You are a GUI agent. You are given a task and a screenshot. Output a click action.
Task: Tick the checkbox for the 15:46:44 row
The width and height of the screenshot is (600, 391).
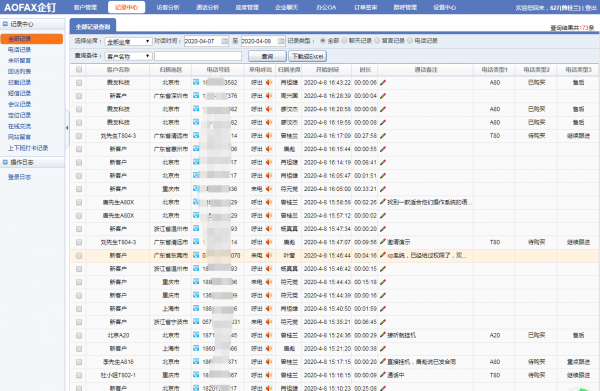point(79,256)
